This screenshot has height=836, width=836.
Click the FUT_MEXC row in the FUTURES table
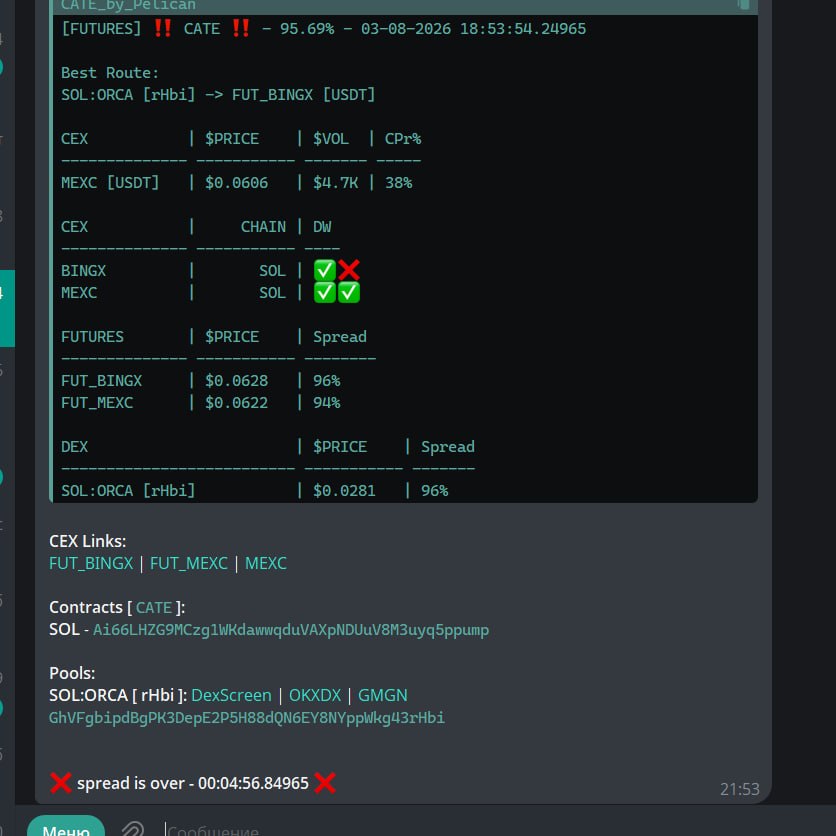97,403
